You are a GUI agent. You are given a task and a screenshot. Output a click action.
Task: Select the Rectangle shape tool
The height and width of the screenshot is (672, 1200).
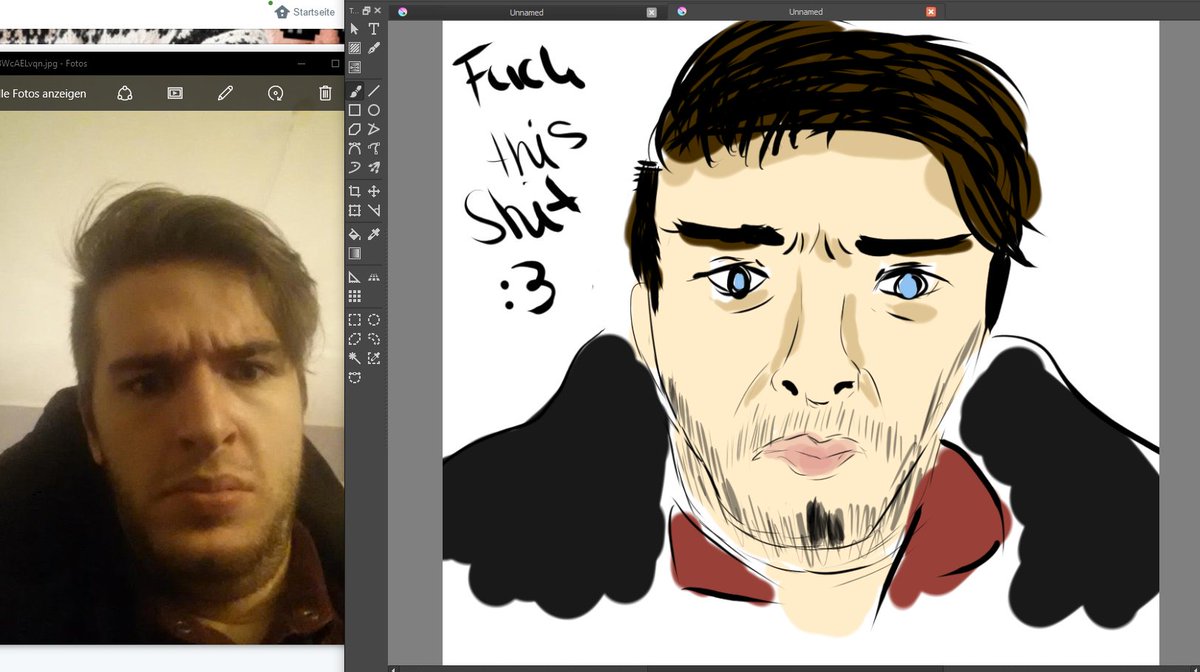tap(354, 110)
